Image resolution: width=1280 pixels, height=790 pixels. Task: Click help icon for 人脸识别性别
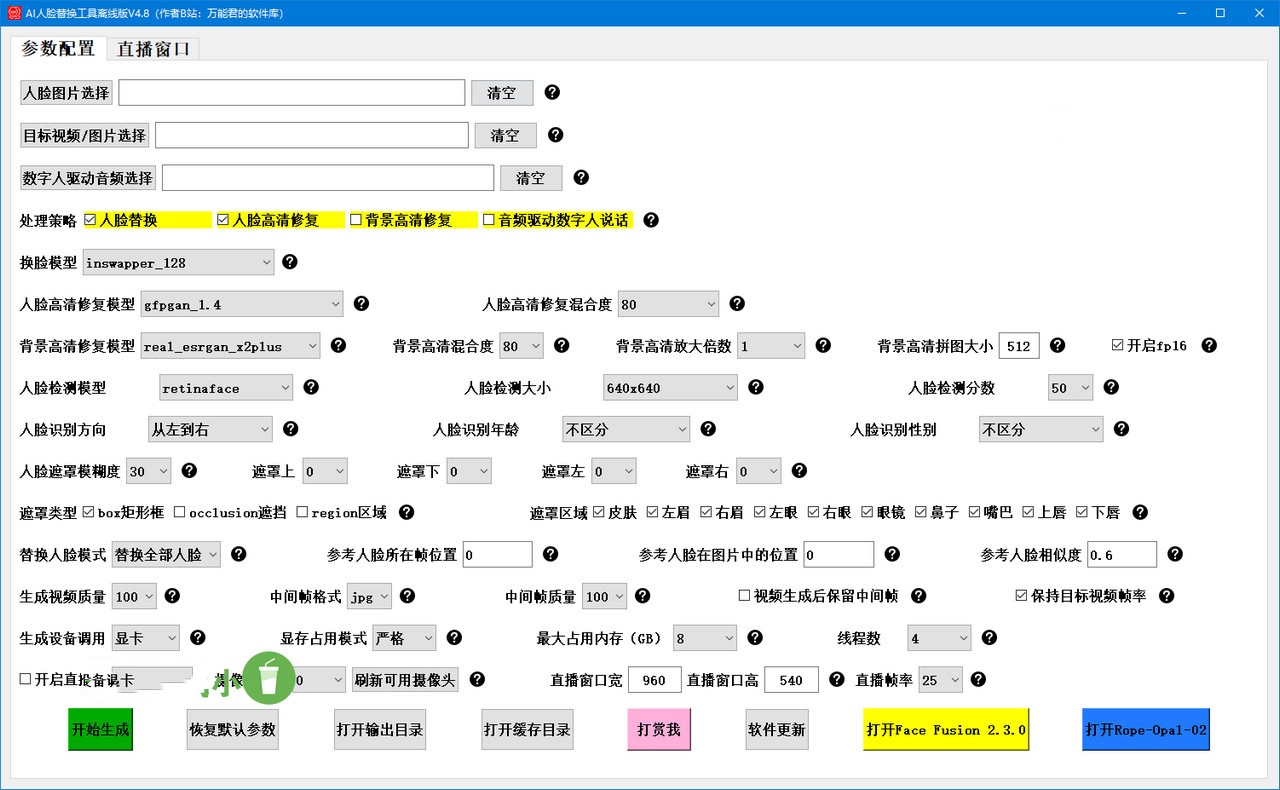[1121, 428]
